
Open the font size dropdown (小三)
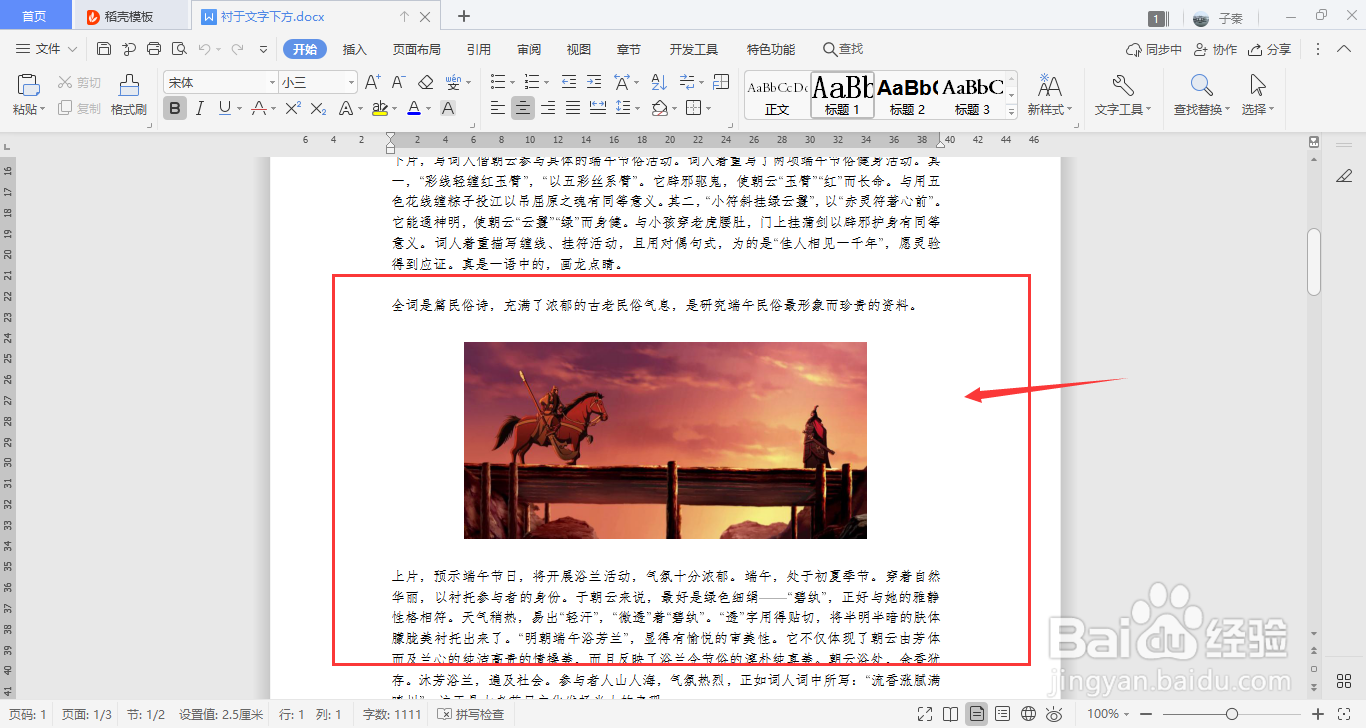[x=350, y=82]
